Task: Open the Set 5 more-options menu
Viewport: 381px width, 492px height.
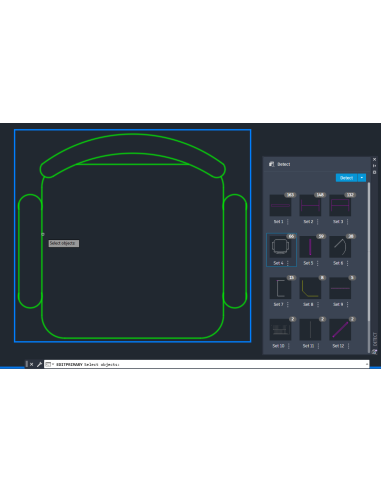Action: (318, 263)
